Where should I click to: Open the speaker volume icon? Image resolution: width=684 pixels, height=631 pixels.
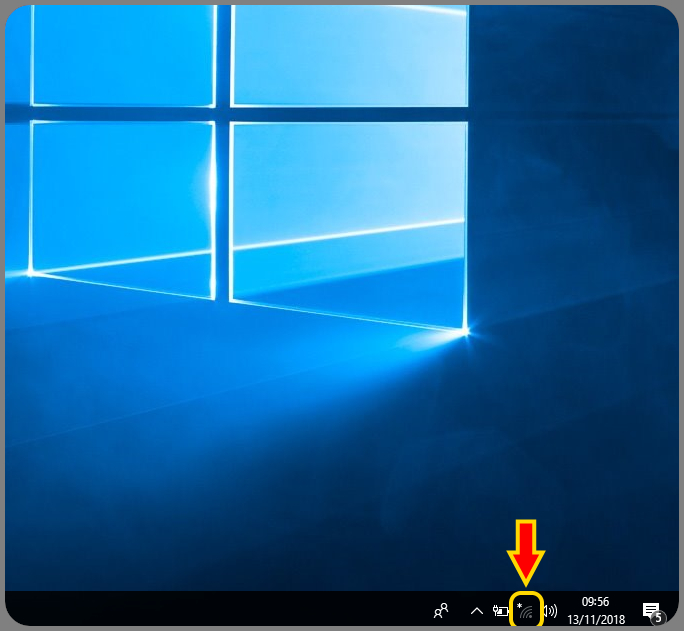[551, 611]
